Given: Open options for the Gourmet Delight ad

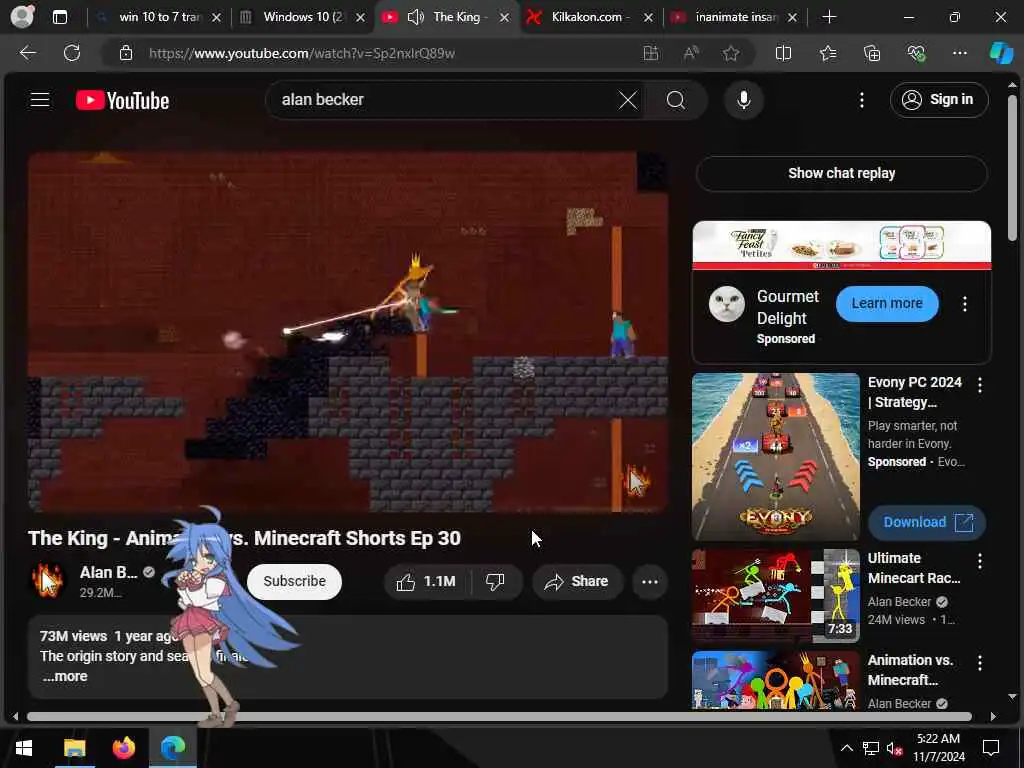Looking at the screenshot, I should click(x=965, y=304).
